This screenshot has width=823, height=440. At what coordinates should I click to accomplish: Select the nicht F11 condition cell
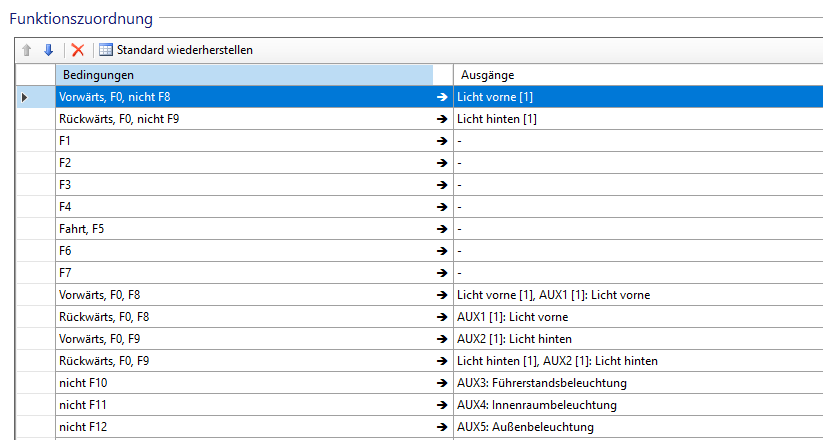240,405
